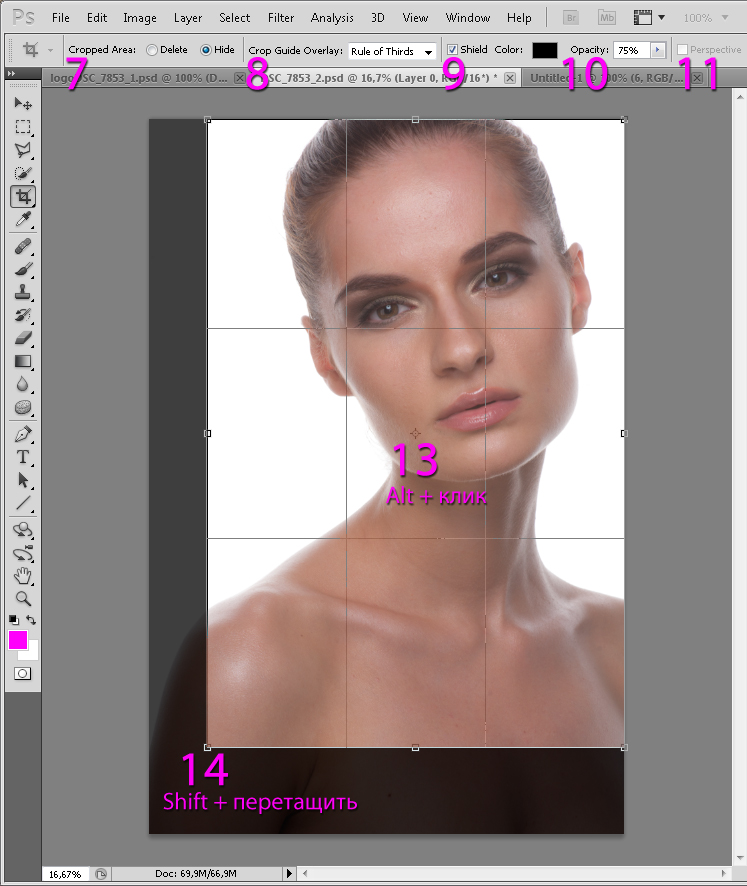The height and width of the screenshot is (886, 747).
Task: Select the Rectangular Marquee tool
Action: [x=23, y=127]
